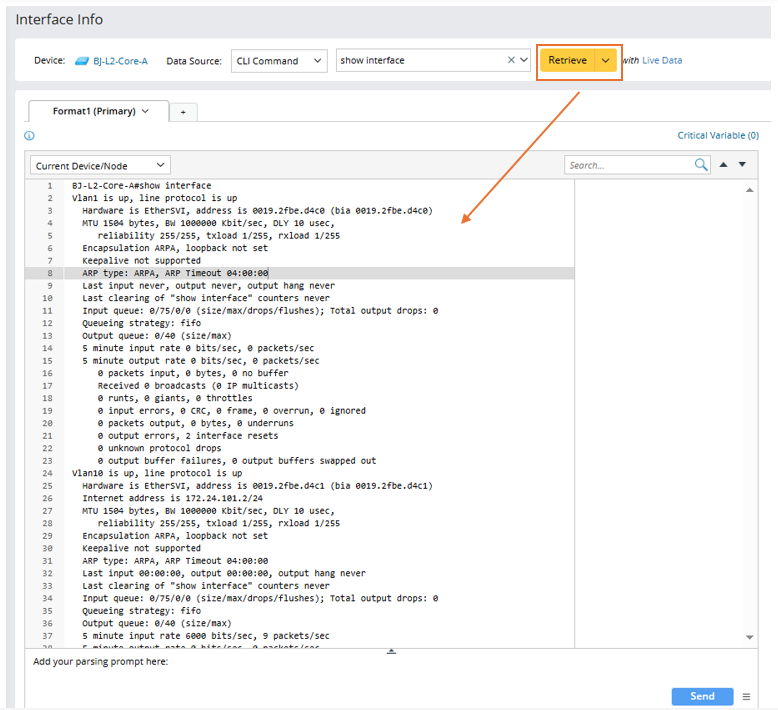Viewport: 778px width, 710px height.
Task: Click line 'Keepalive not supported' on row 7
Action: click(x=141, y=260)
